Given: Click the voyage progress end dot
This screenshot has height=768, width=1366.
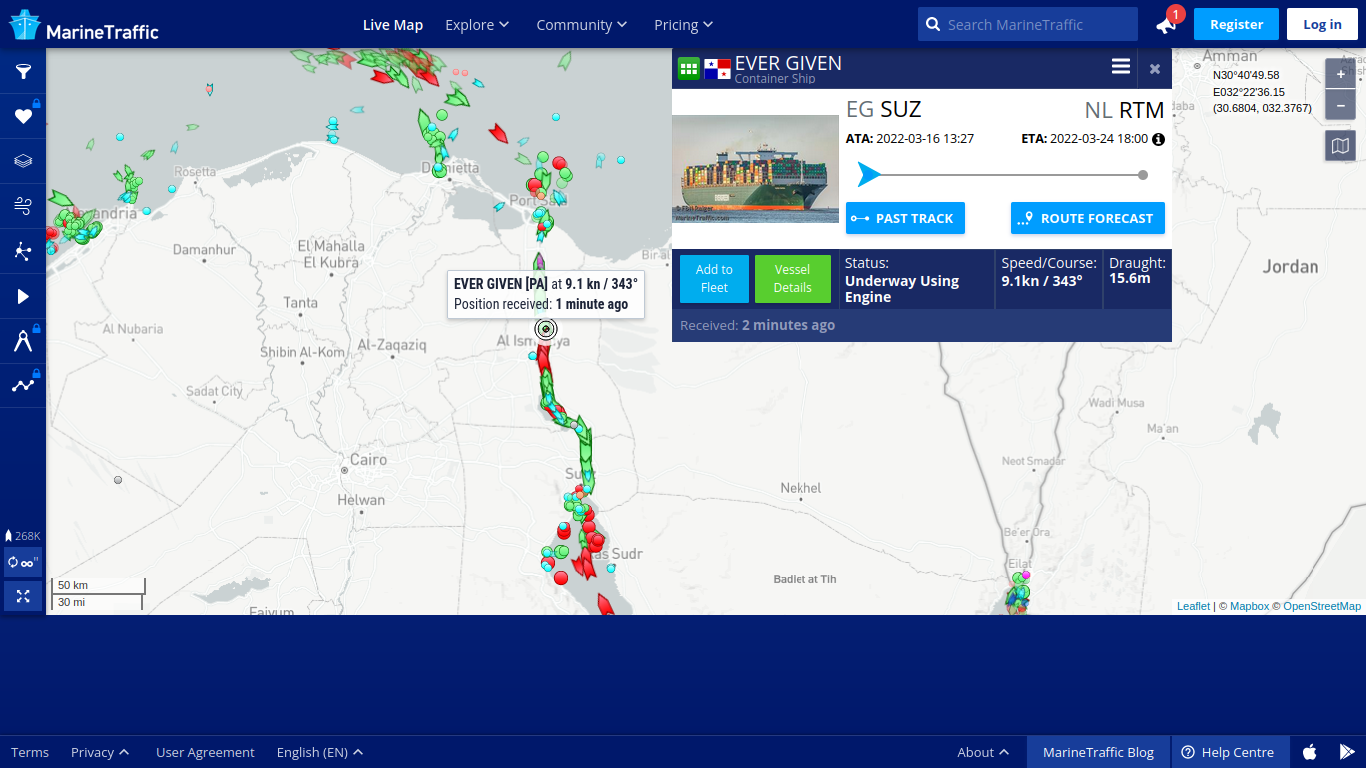Looking at the screenshot, I should (x=1143, y=175).
